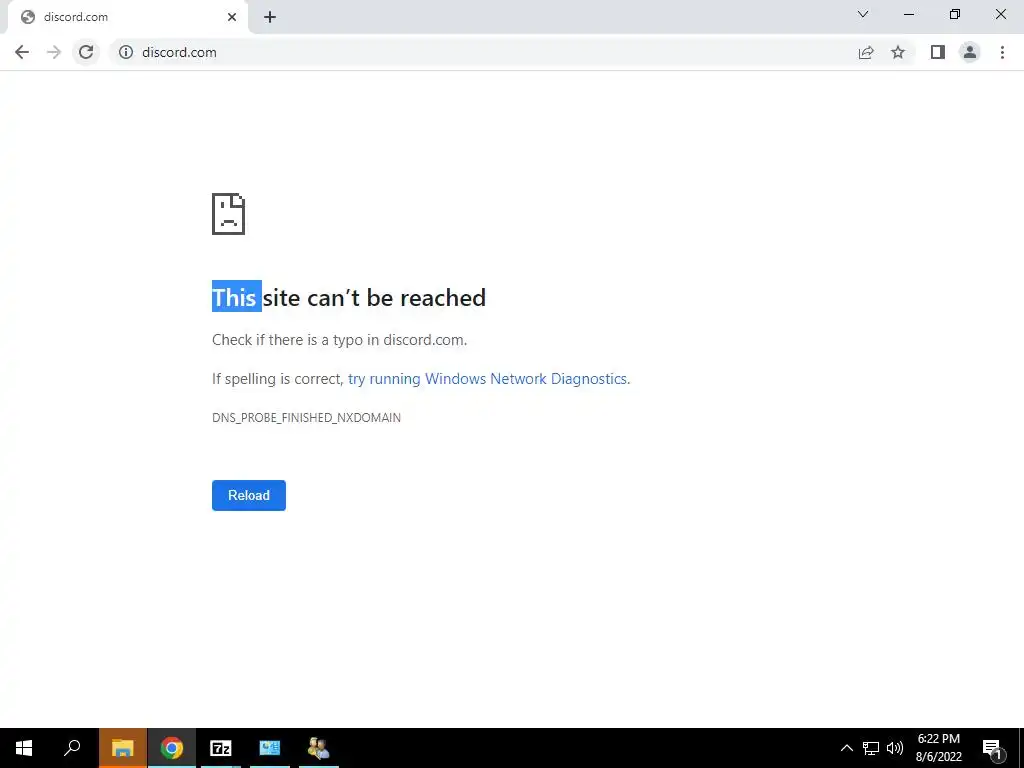Click the network status tray icon
This screenshot has width=1024, height=768.
click(x=871, y=748)
